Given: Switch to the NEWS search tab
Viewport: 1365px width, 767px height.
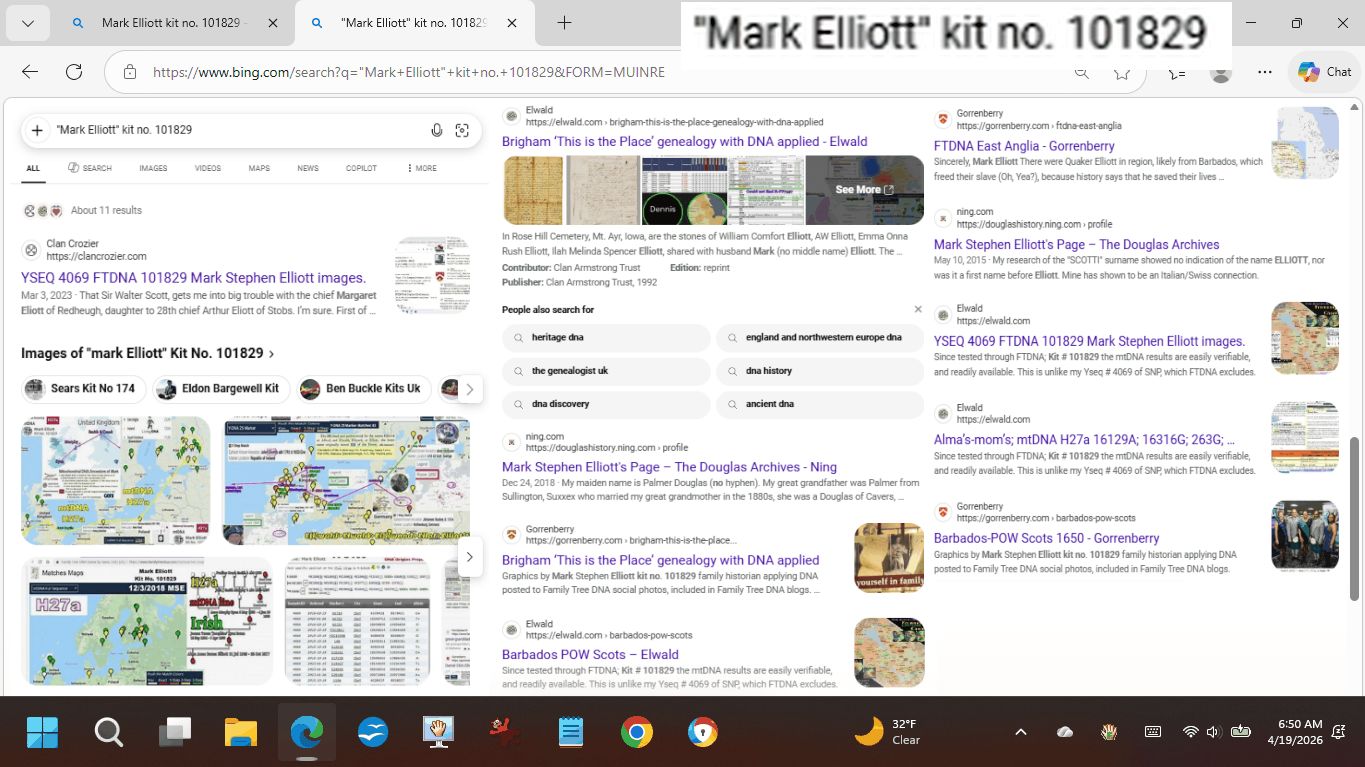Looking at the screenshot, I should click(308, 168).
